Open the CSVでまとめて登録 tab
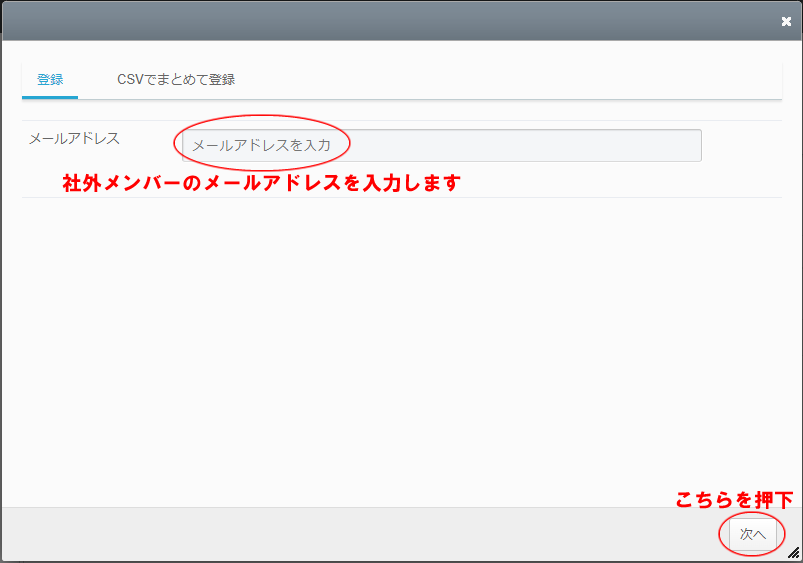The height and width of the screenshot is (563, 803). pyautogui.click(x=176, y=80)
